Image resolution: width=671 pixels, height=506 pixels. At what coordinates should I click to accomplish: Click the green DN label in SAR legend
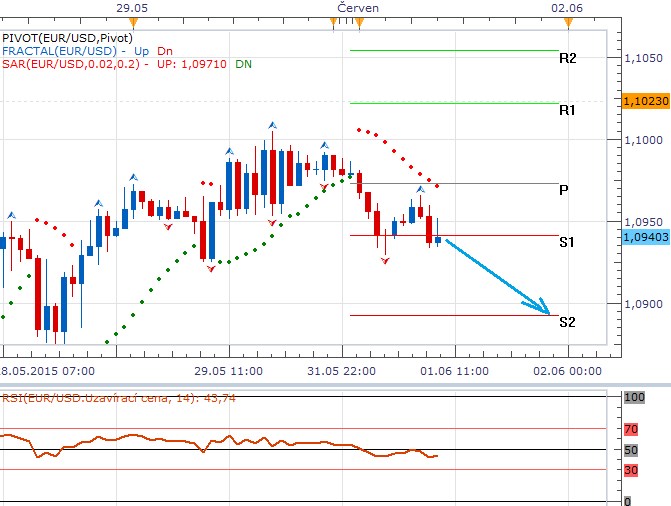[243, 64]
